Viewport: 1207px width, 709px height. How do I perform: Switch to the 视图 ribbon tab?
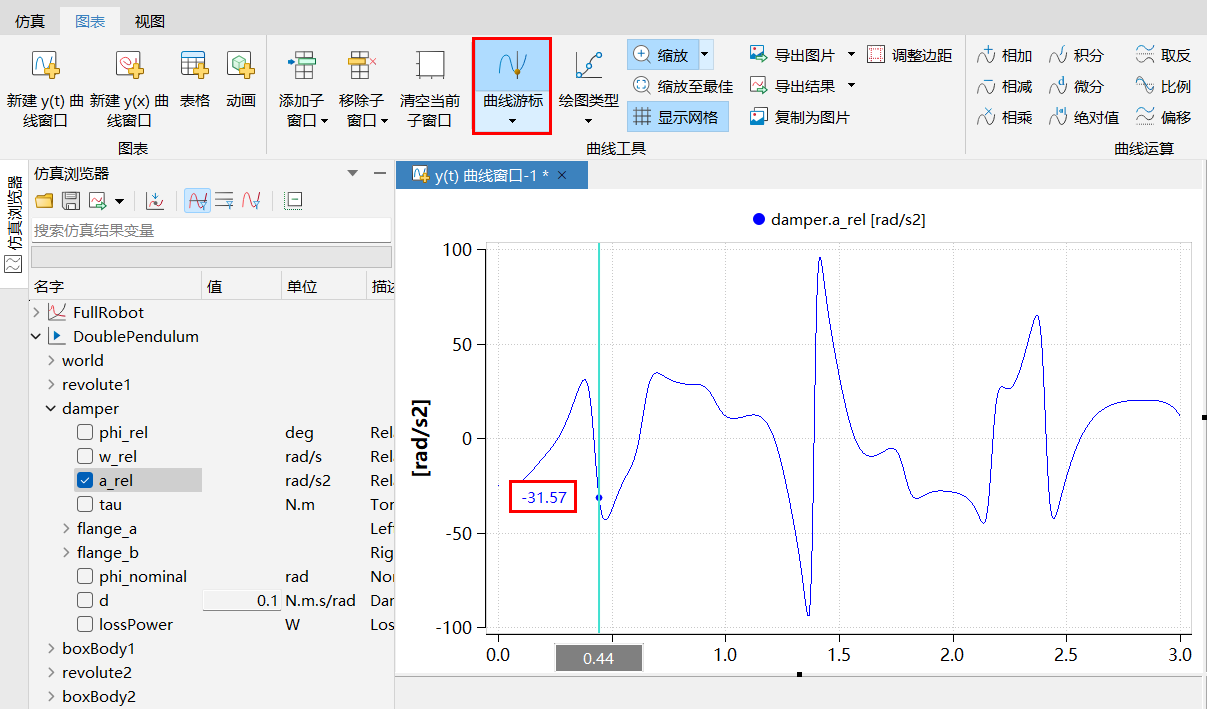(x=149, y=21)
